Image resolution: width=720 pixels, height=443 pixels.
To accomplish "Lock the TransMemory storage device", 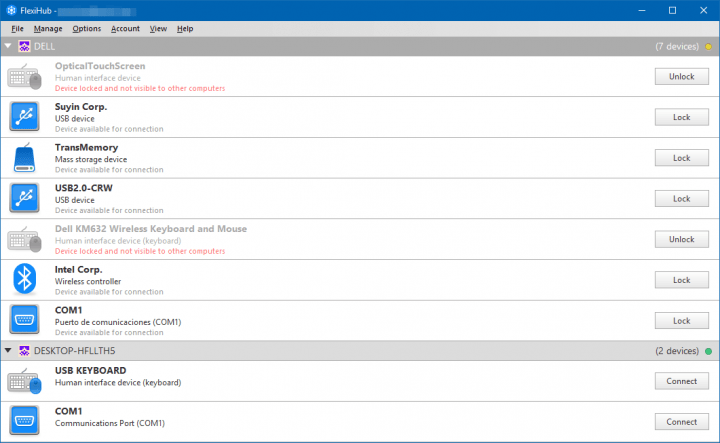I will (681, 158).
